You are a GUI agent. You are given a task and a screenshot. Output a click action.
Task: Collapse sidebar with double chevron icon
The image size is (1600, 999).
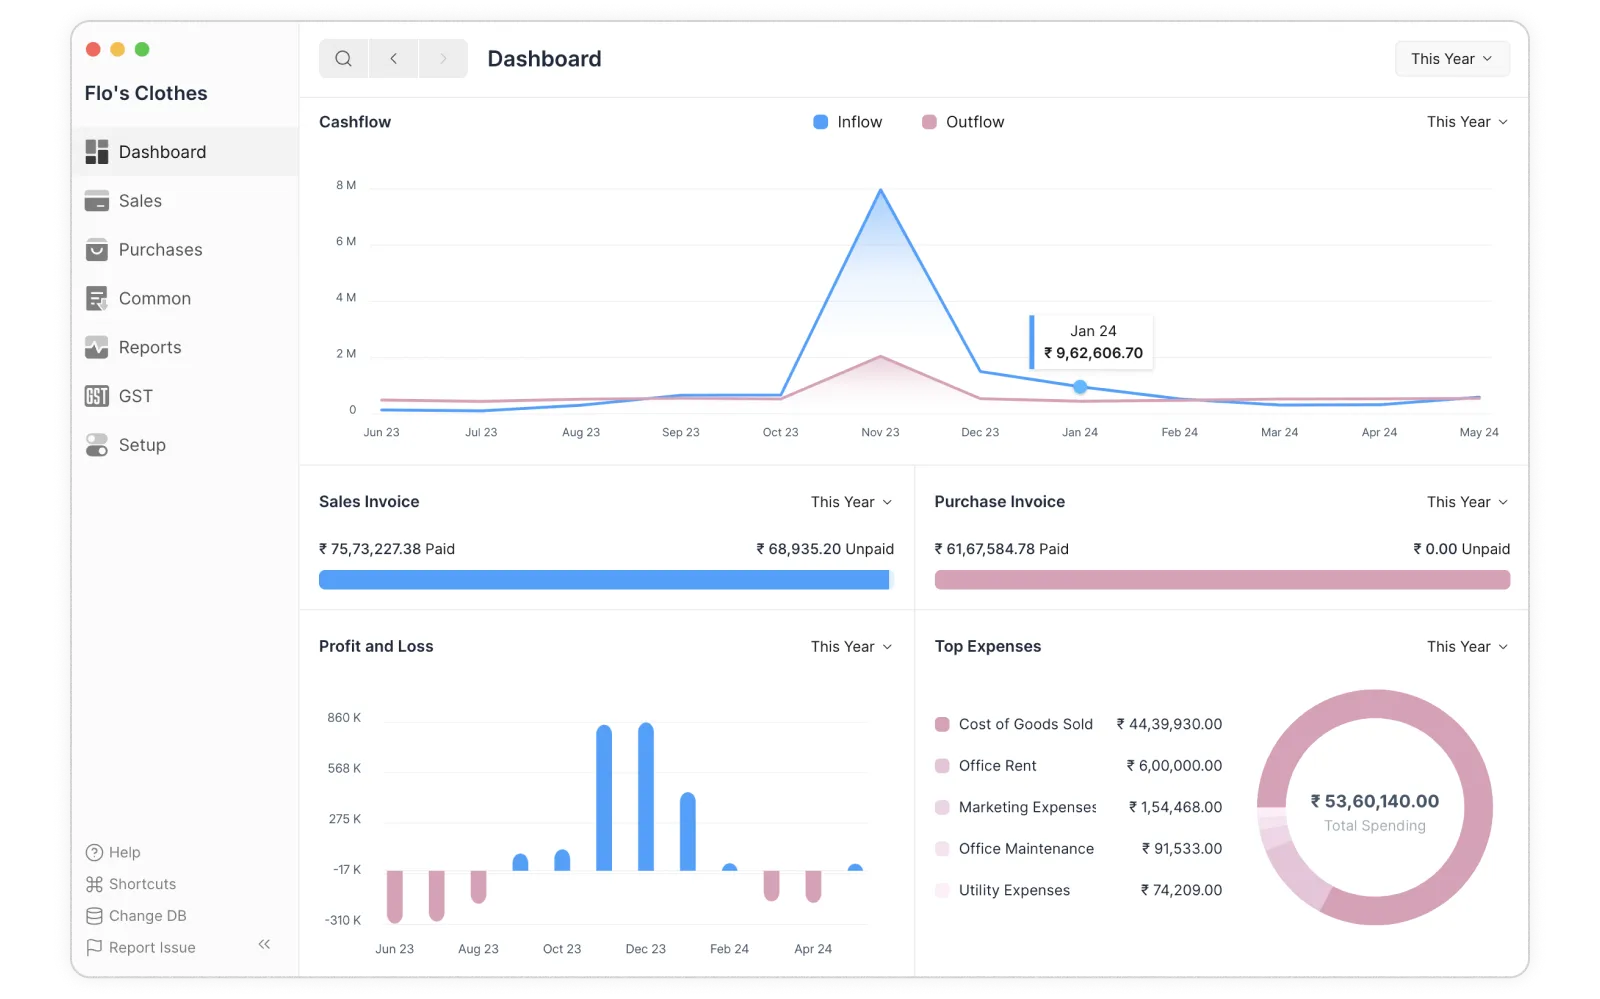264,944
